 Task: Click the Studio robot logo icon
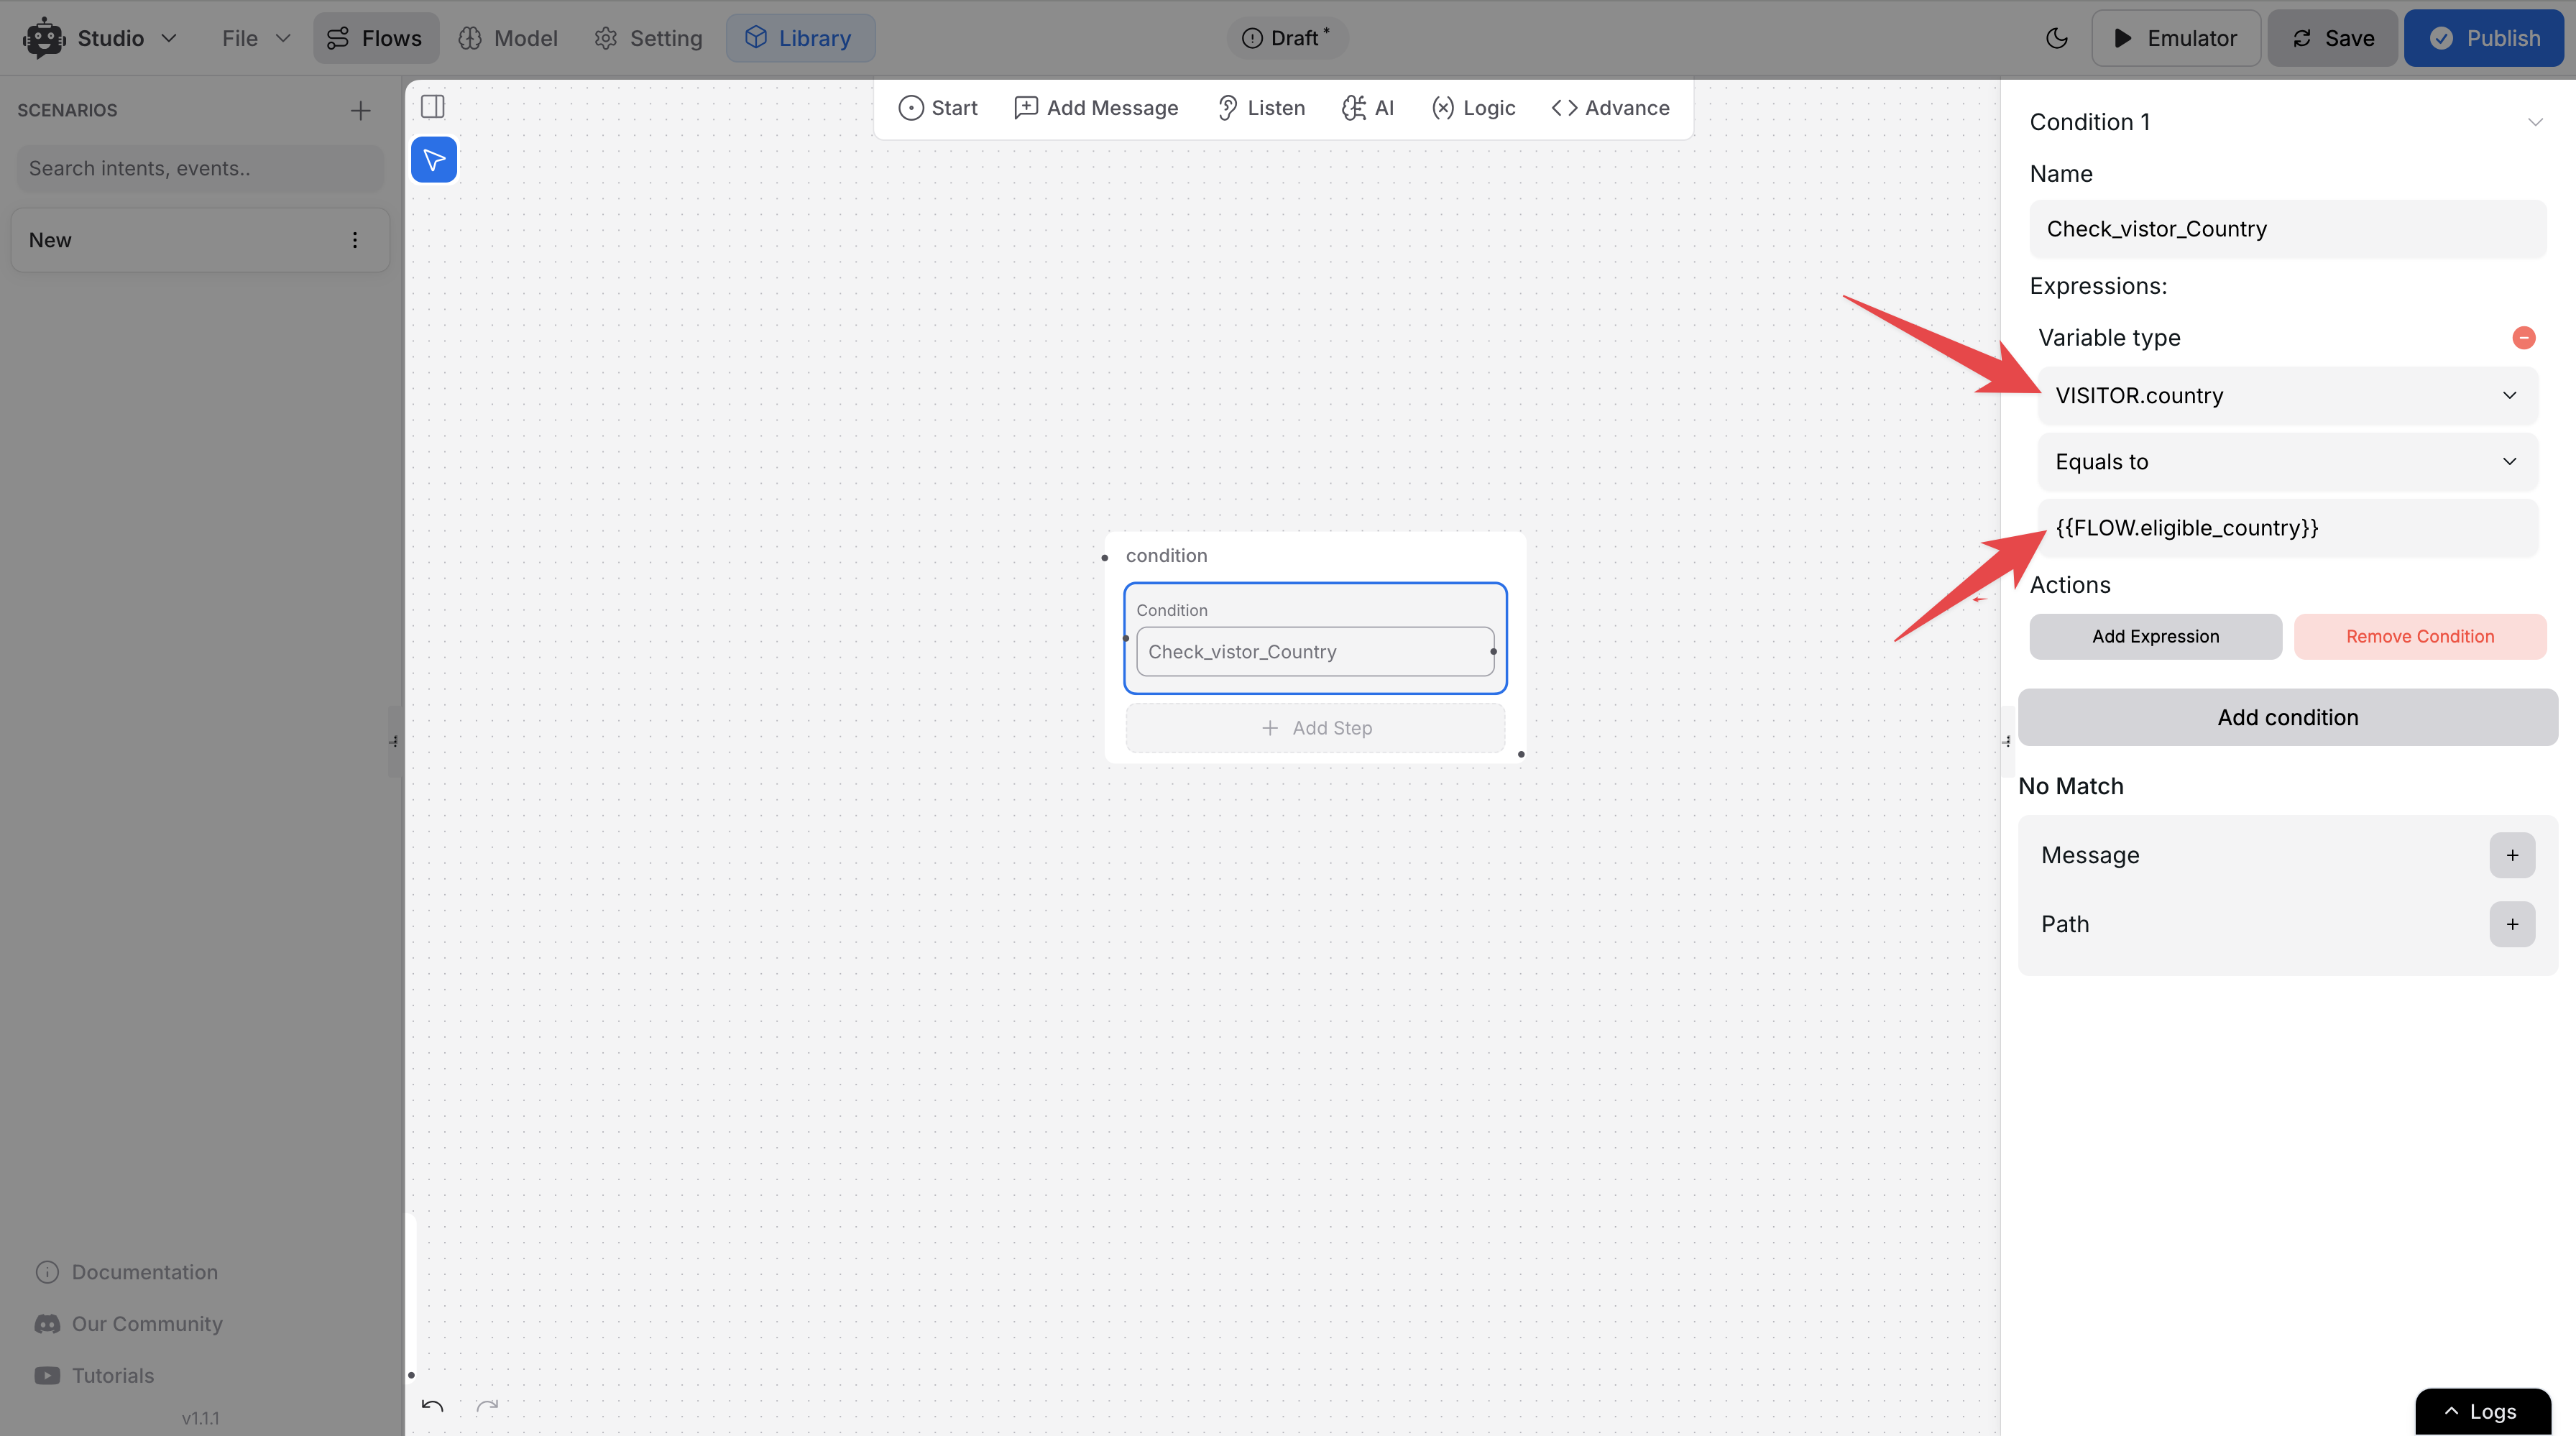44,38
